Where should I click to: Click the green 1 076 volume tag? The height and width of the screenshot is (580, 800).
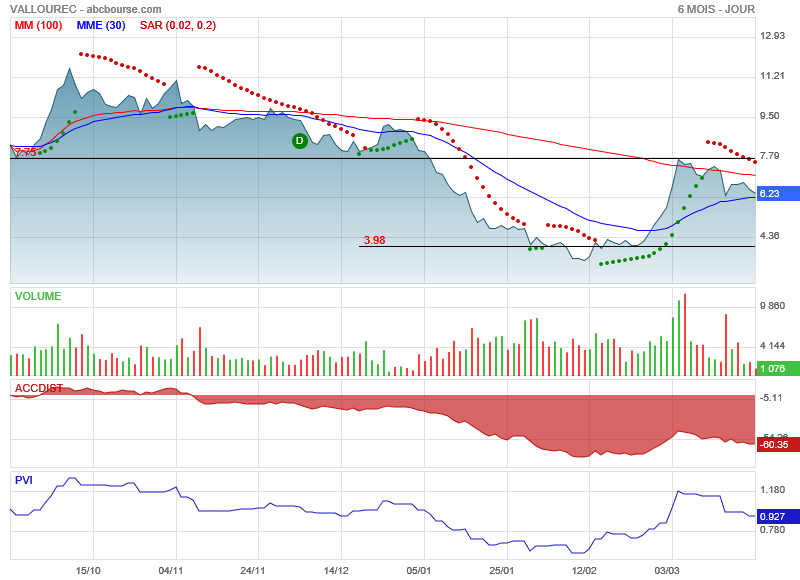pos(778,368)
